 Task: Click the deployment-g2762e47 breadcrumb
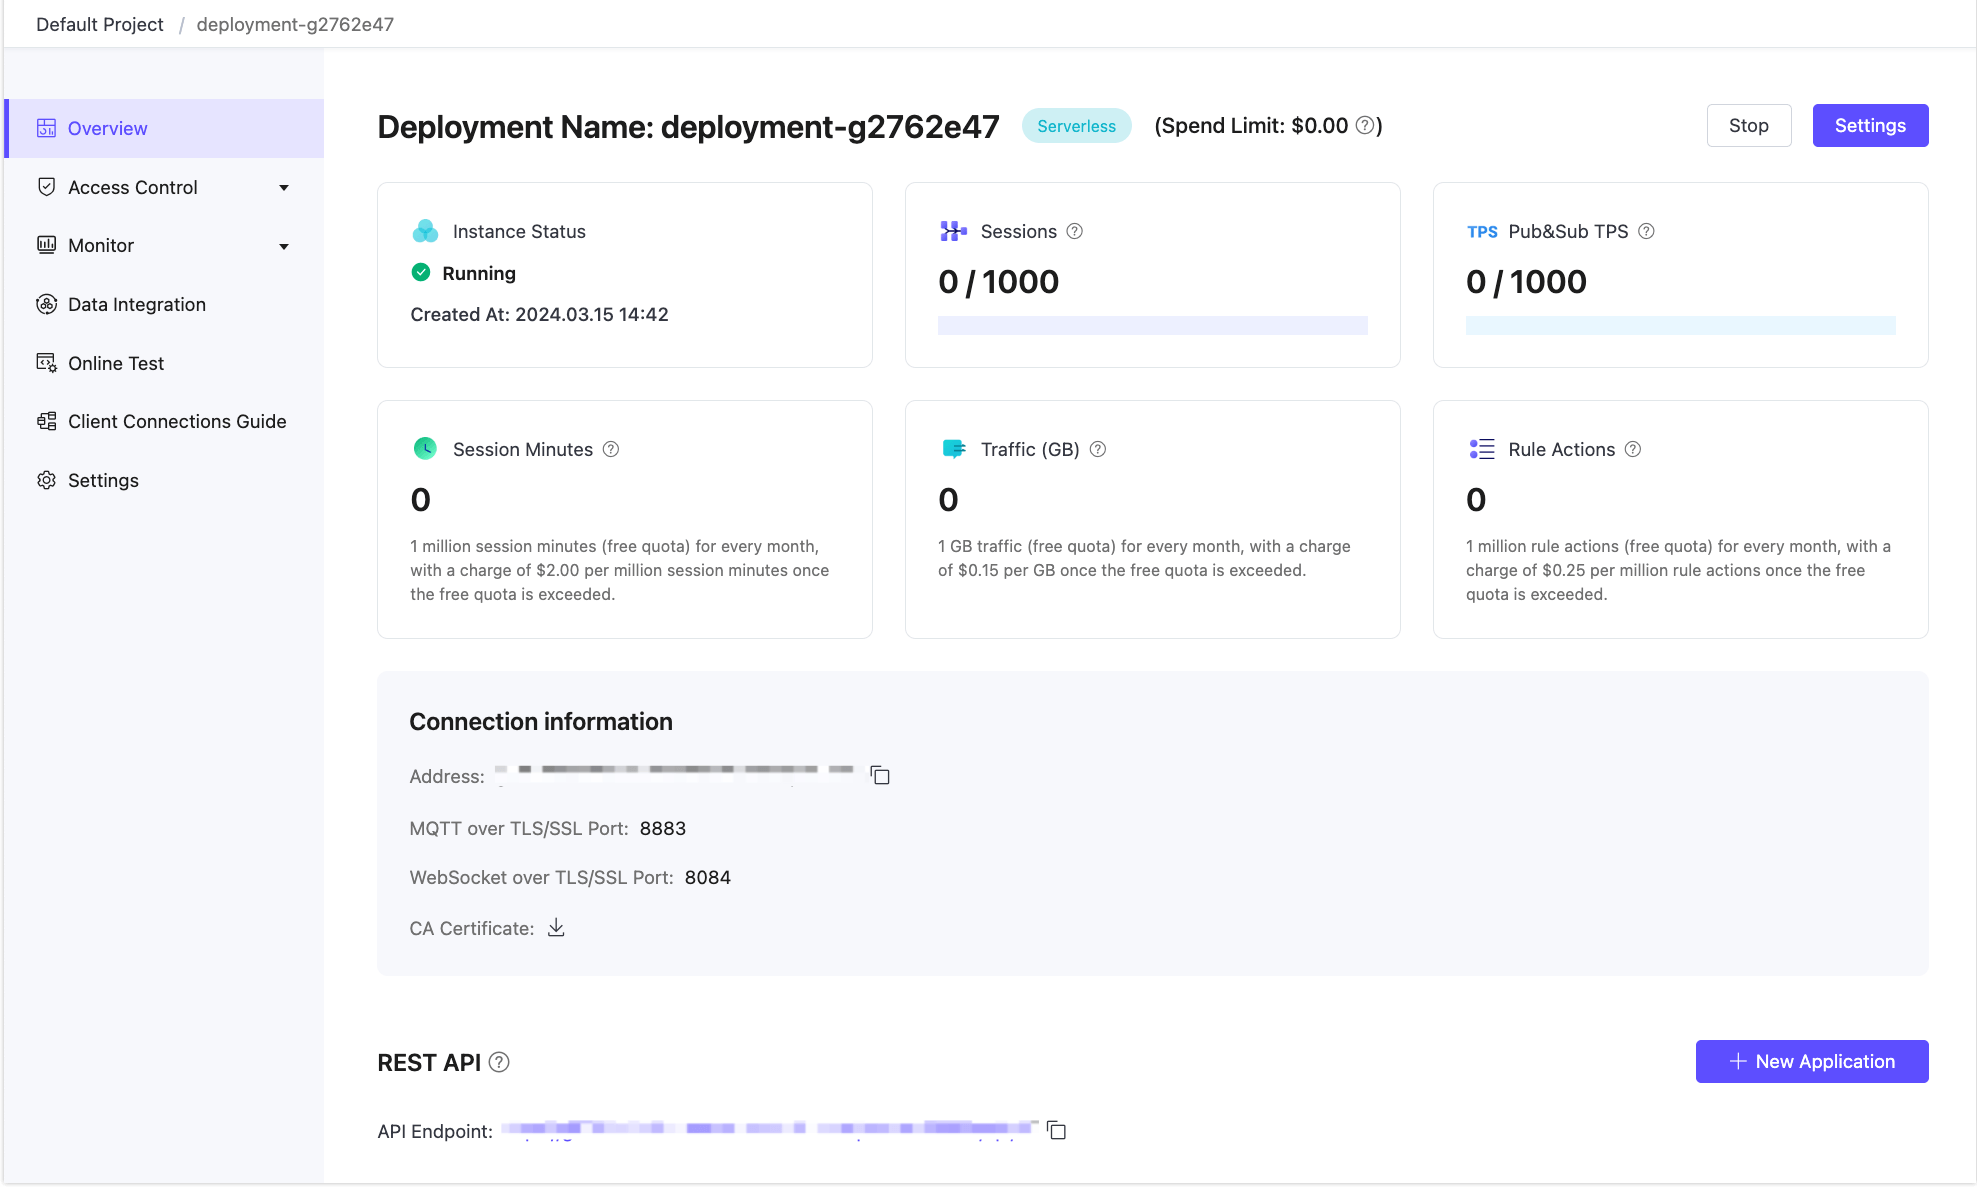tap(295, 24)
